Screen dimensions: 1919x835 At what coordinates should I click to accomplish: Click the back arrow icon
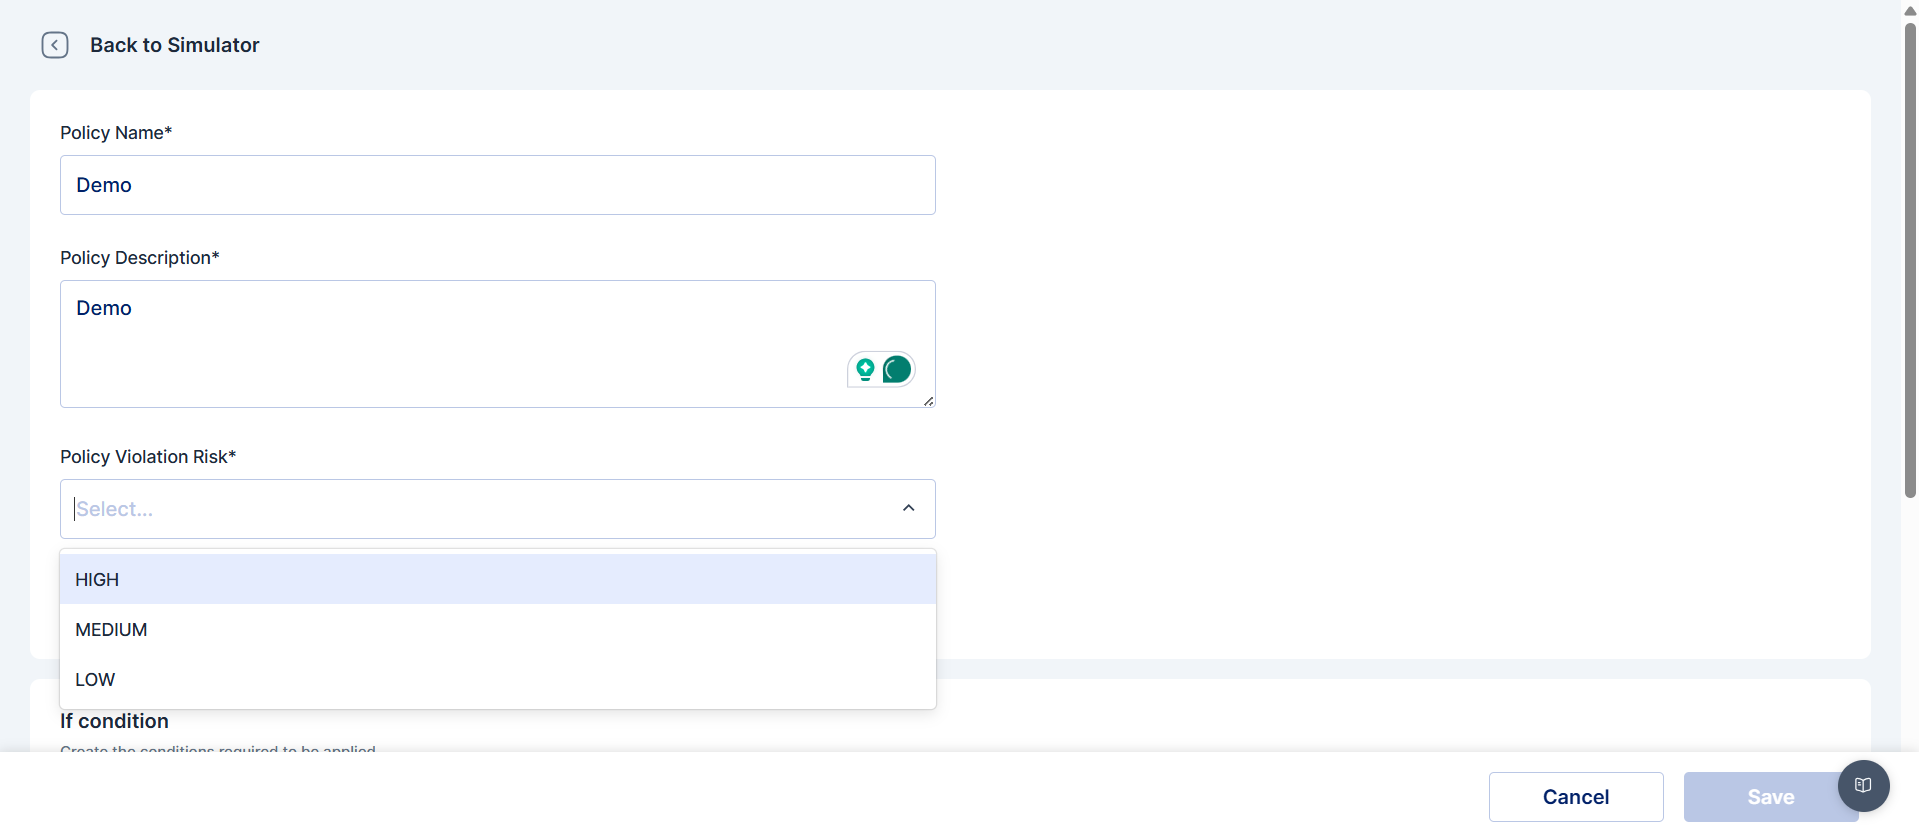point(55,45)
